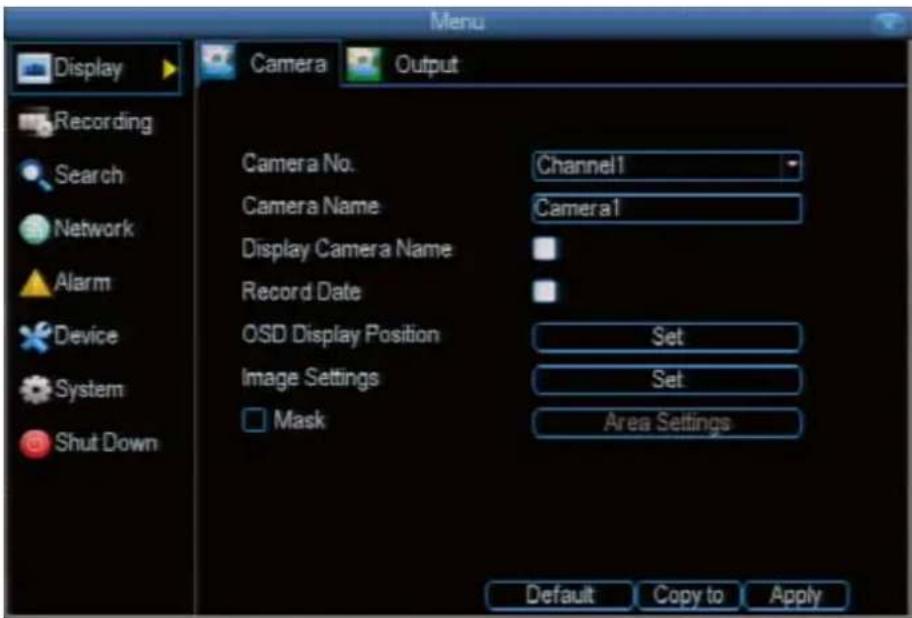This screenshot has height=618, width=912.
Task: Toggle the Record Date checkbox
Action: (544, 291)
